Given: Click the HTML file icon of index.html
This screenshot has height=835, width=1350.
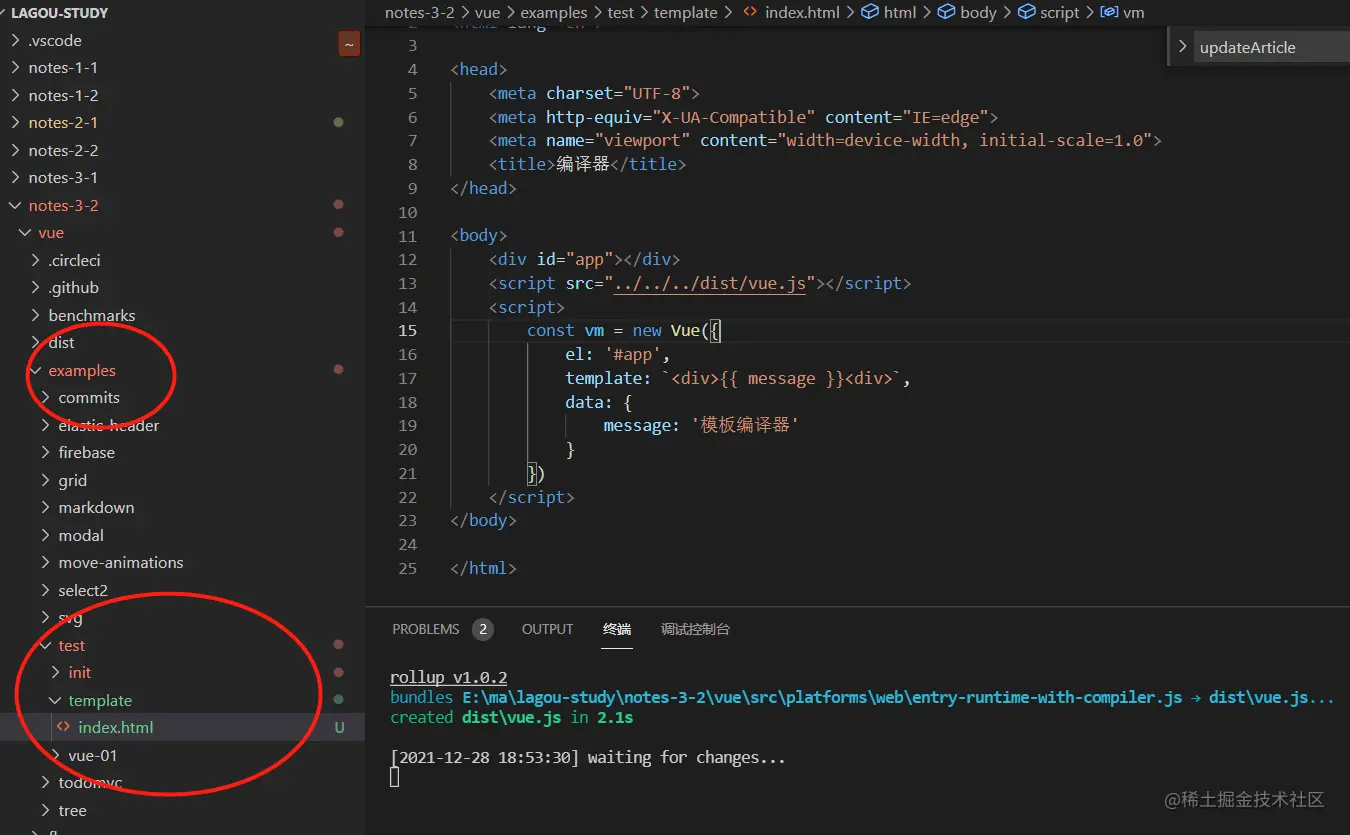Looking at the screenshot, I should (x=64, y=728).
